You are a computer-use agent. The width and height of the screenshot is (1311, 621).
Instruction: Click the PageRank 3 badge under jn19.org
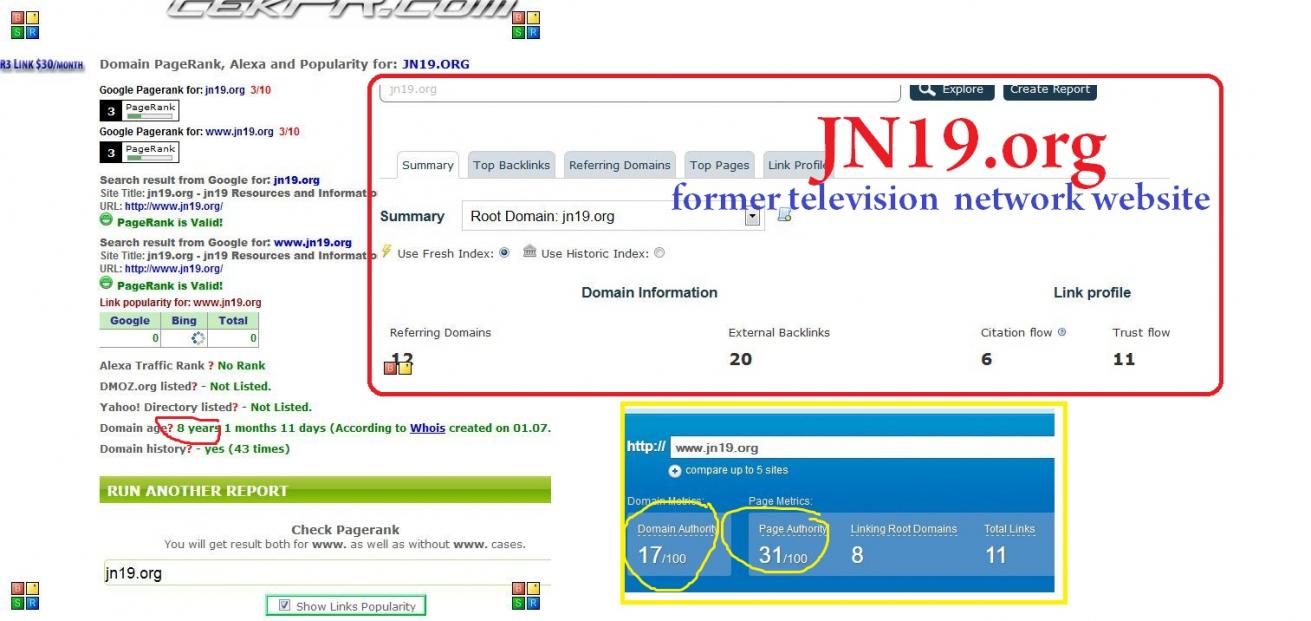[x=139, y=111]
